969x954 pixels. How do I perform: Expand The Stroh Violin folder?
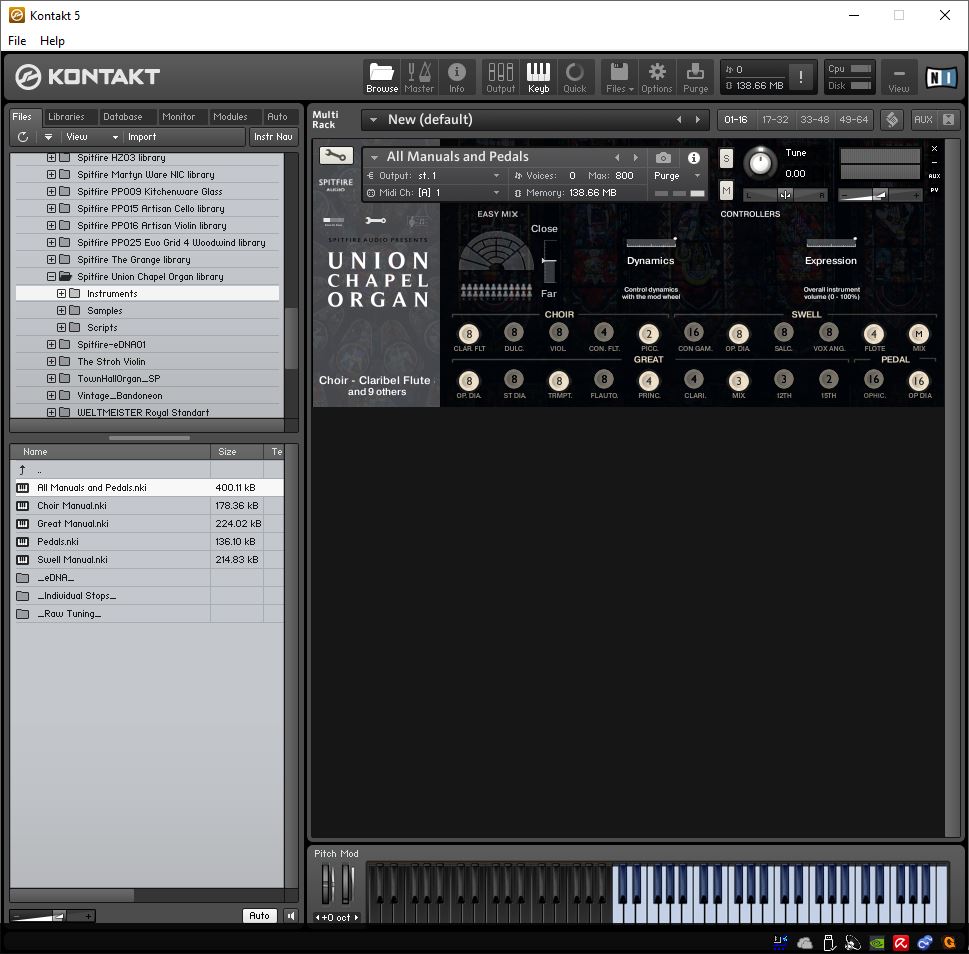pyautogui.click(x=51, y=361)
